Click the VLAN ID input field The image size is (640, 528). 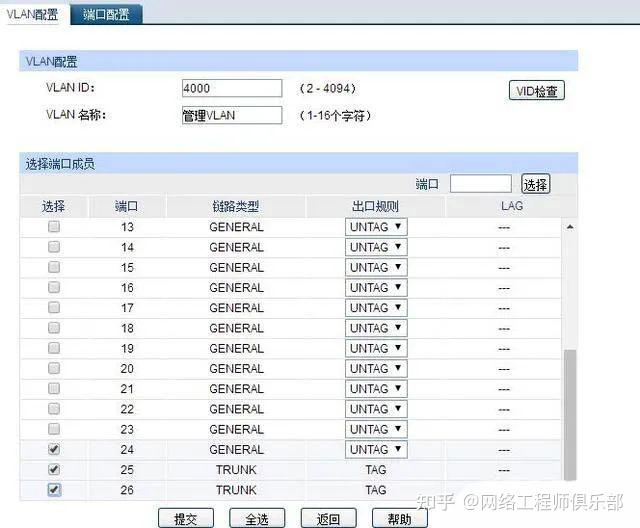point(232,88)
